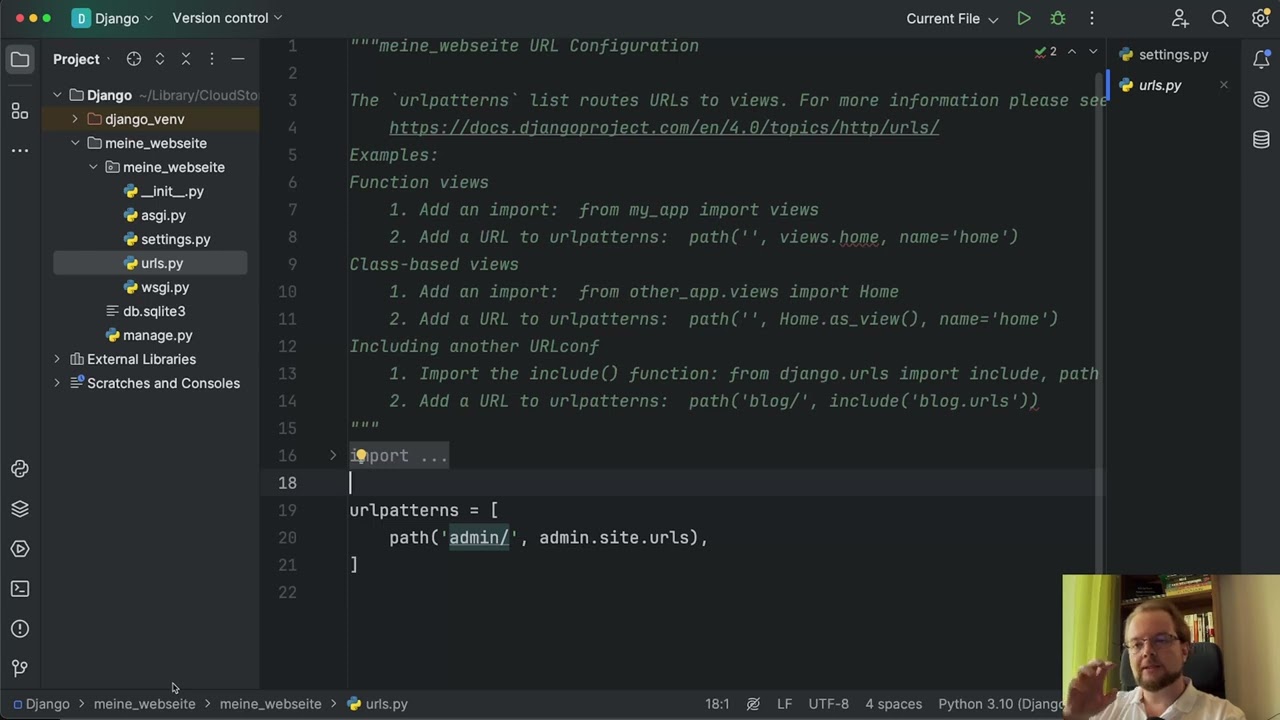Collapse the Django root folder
Image resolution: width=1280 pixels, height=720 pixels.
[x=57, y=95]
